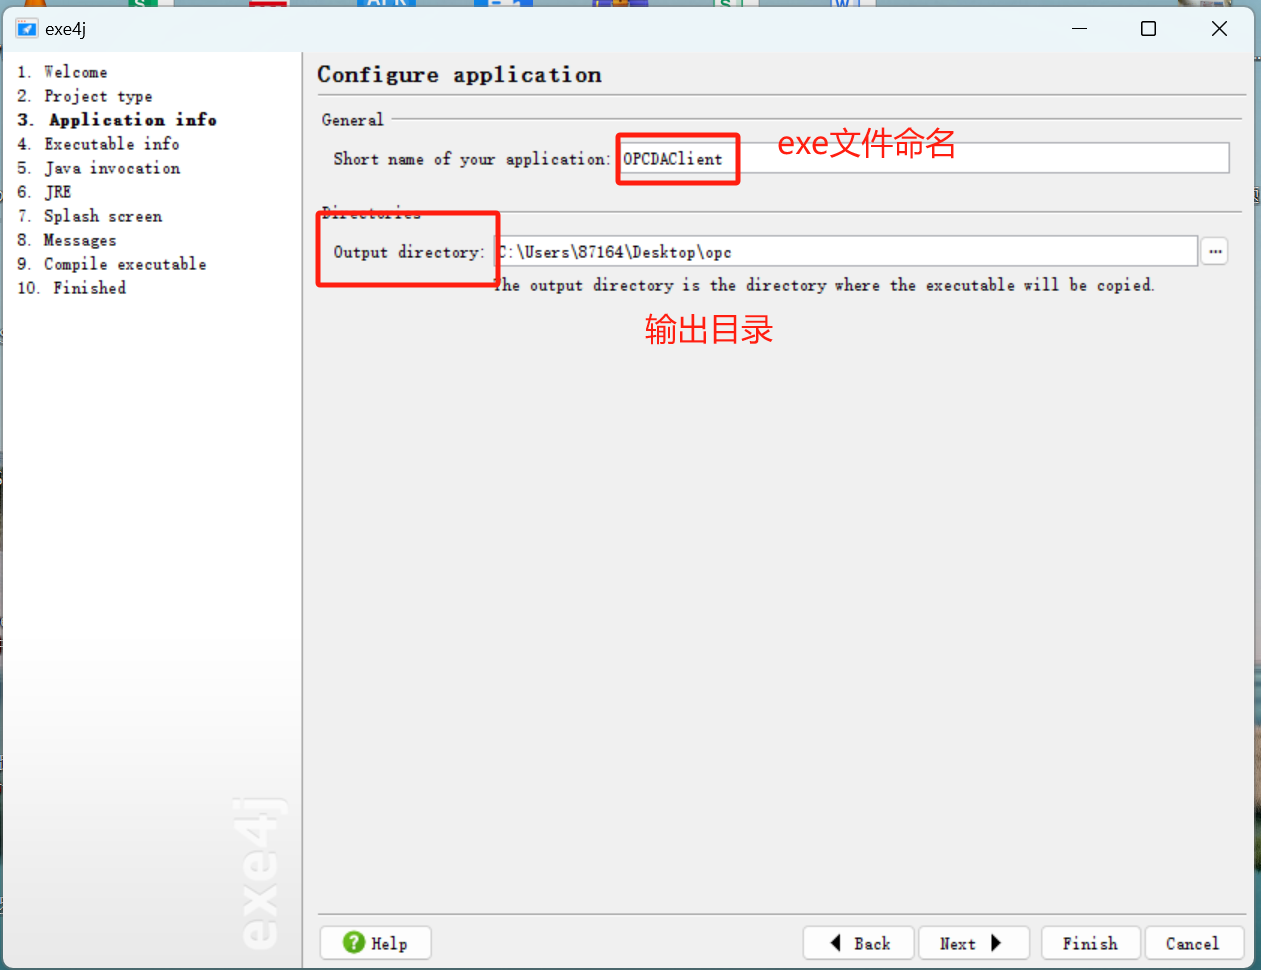Click the output directory description text

[825, 285]
